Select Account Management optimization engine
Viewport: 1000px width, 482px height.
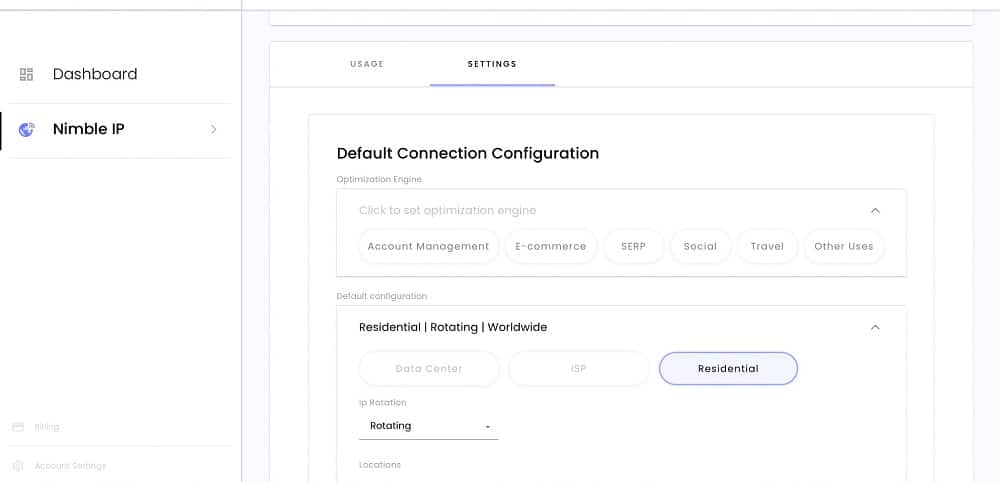[x=429, y=246]
